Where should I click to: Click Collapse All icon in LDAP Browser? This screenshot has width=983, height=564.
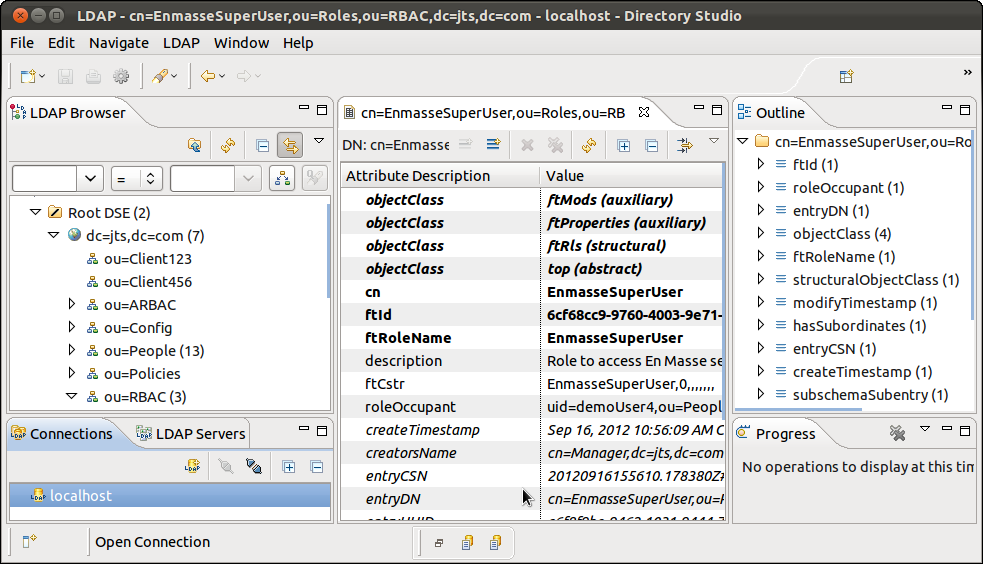click(262, 146)
